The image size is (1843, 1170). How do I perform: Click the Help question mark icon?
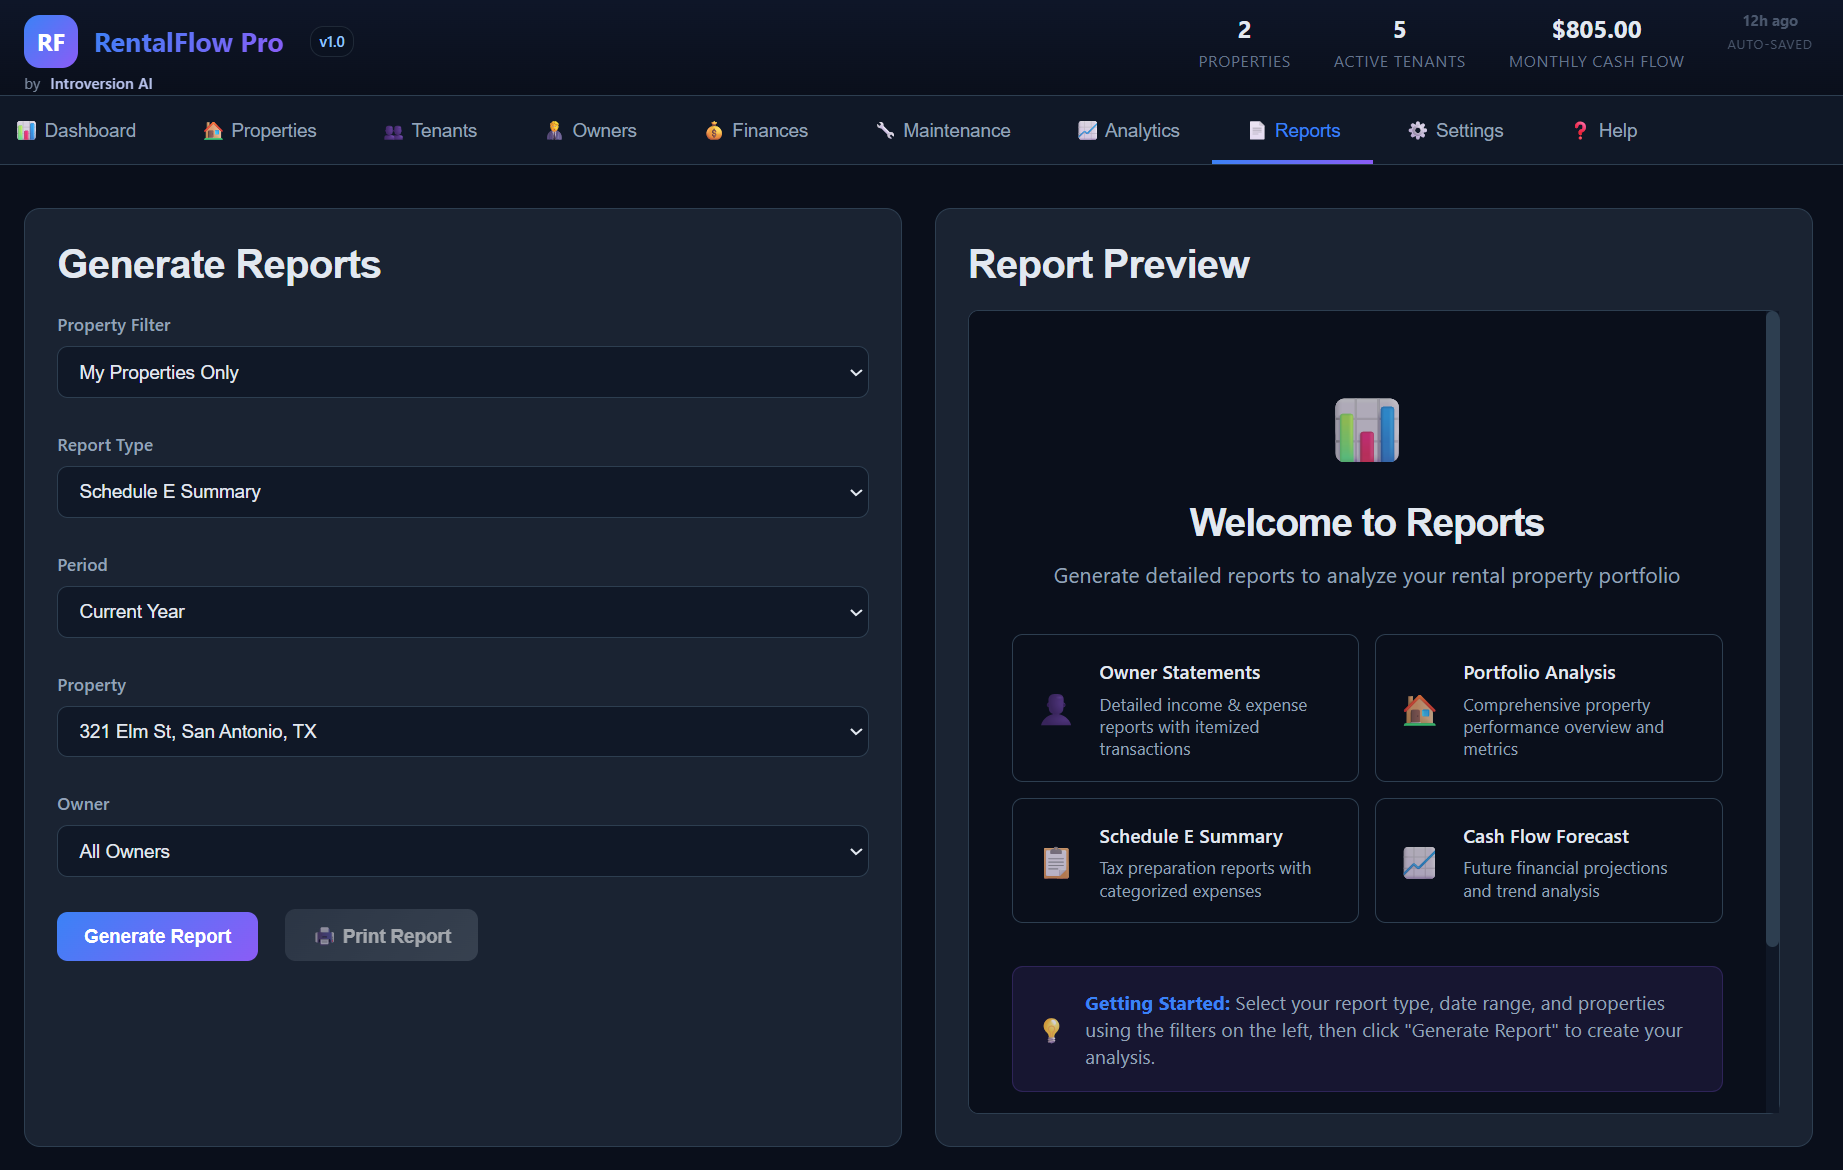(1580, 130)
